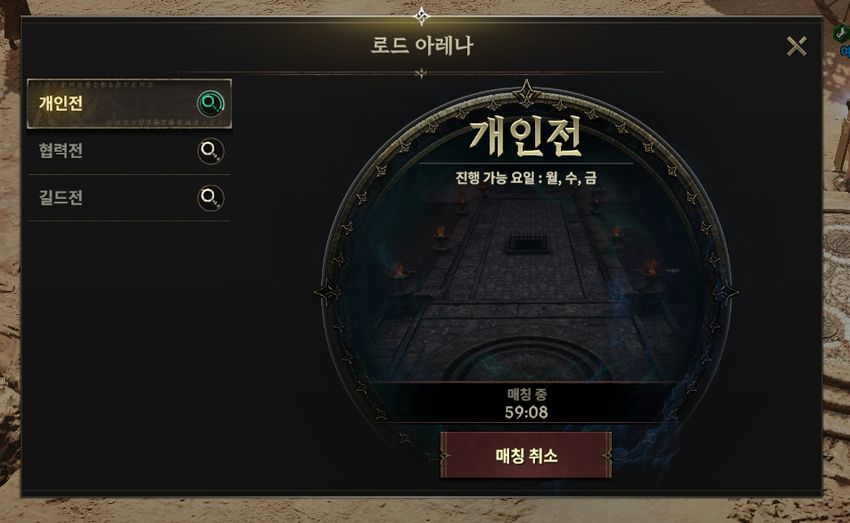Click the star ornament on the circle's right edge
The width and height of the screenshot is (850, 523).
[x=725, y=292]
